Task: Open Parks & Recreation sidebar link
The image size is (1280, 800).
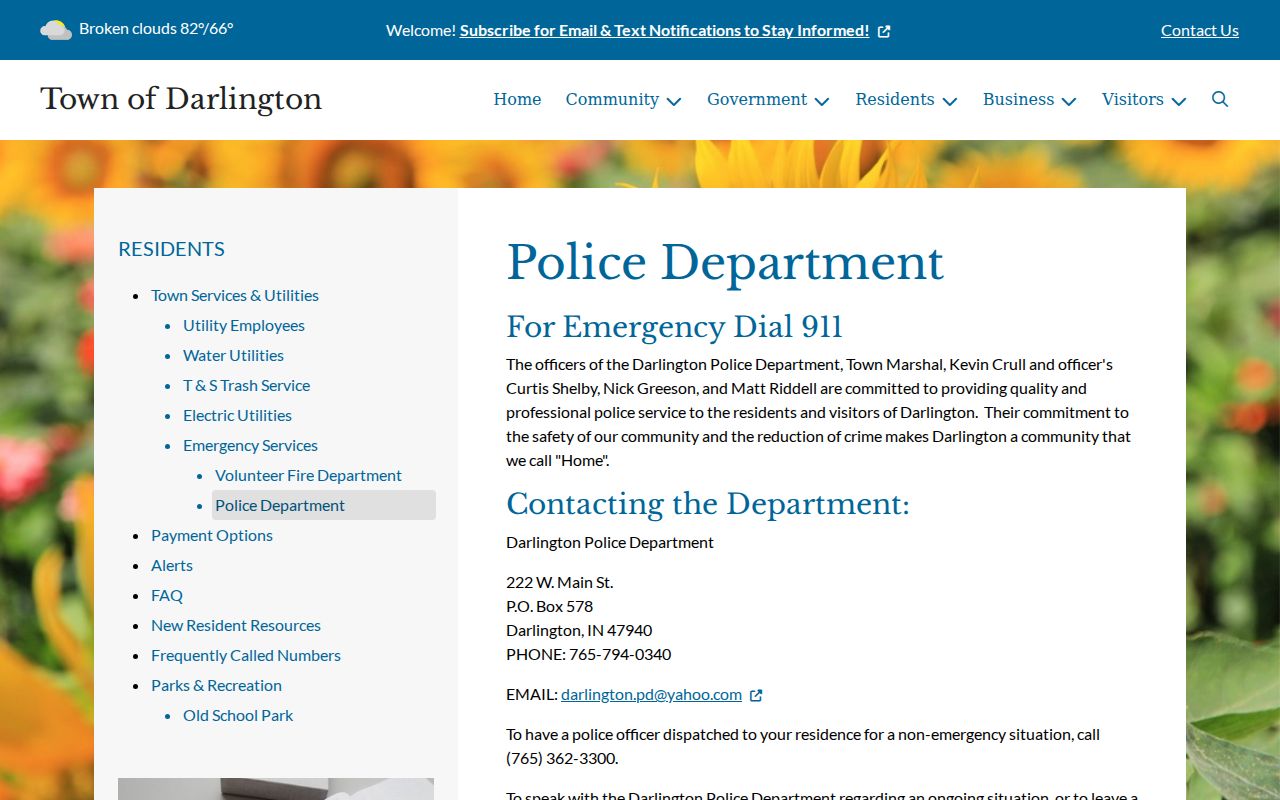Action: click(x=216, y=685)
